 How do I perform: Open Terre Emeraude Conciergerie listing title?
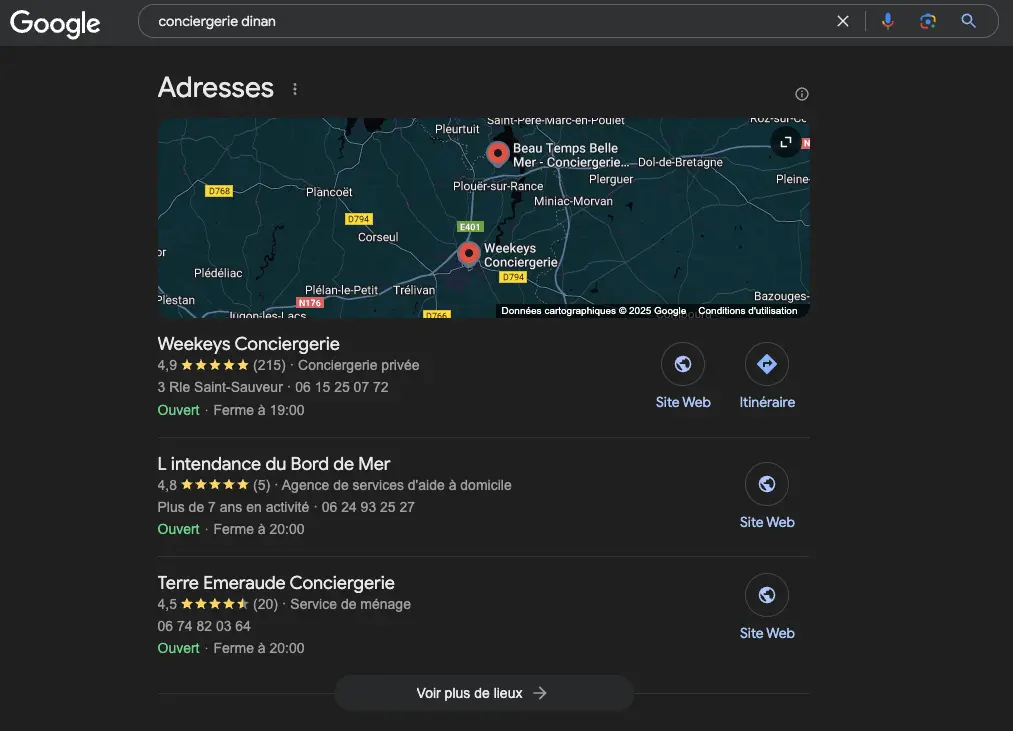click(x=276, y=583)
